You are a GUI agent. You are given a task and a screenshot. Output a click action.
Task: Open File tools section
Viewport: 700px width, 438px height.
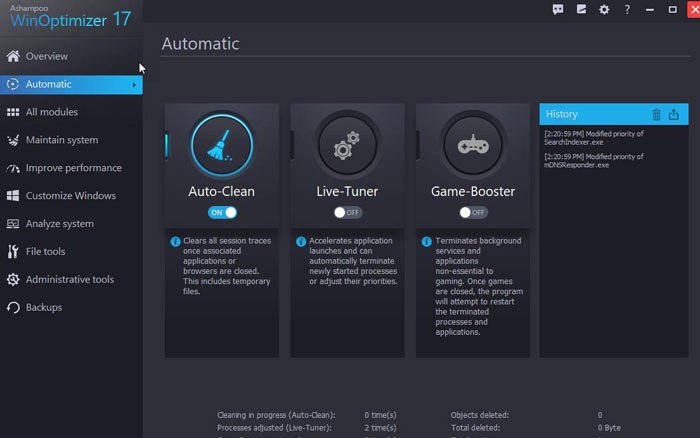tap(71, 251)
